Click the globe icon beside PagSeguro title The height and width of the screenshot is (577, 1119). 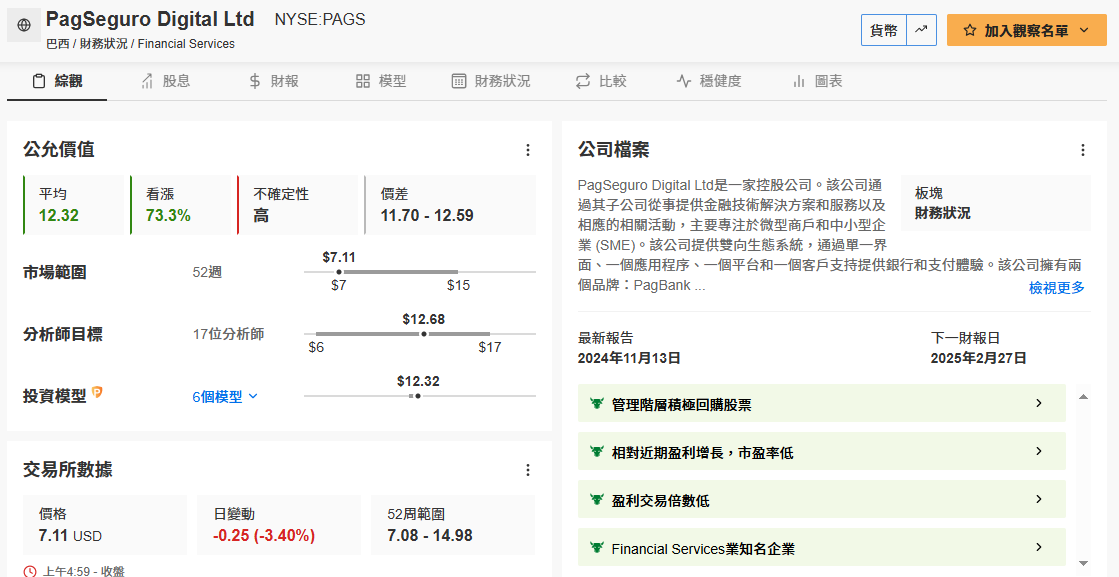tap(24, 25)
